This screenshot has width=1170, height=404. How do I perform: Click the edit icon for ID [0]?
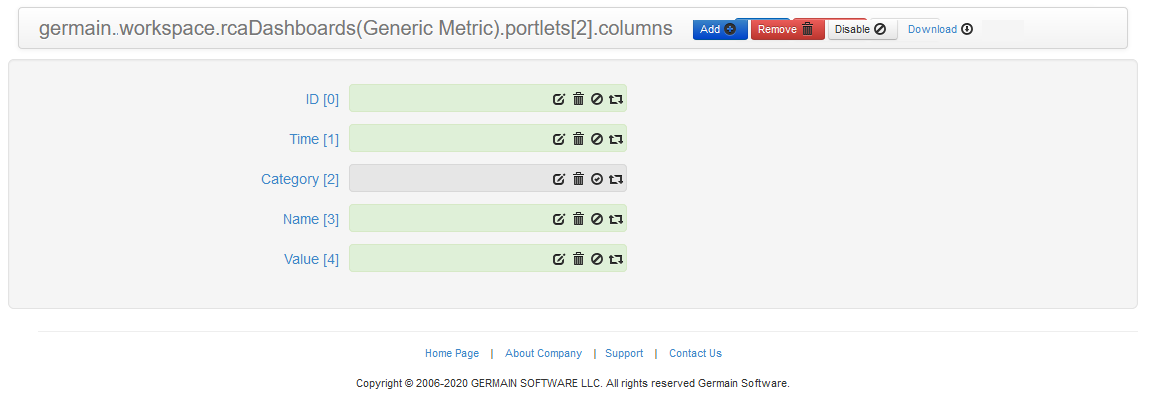pos(559,99)
